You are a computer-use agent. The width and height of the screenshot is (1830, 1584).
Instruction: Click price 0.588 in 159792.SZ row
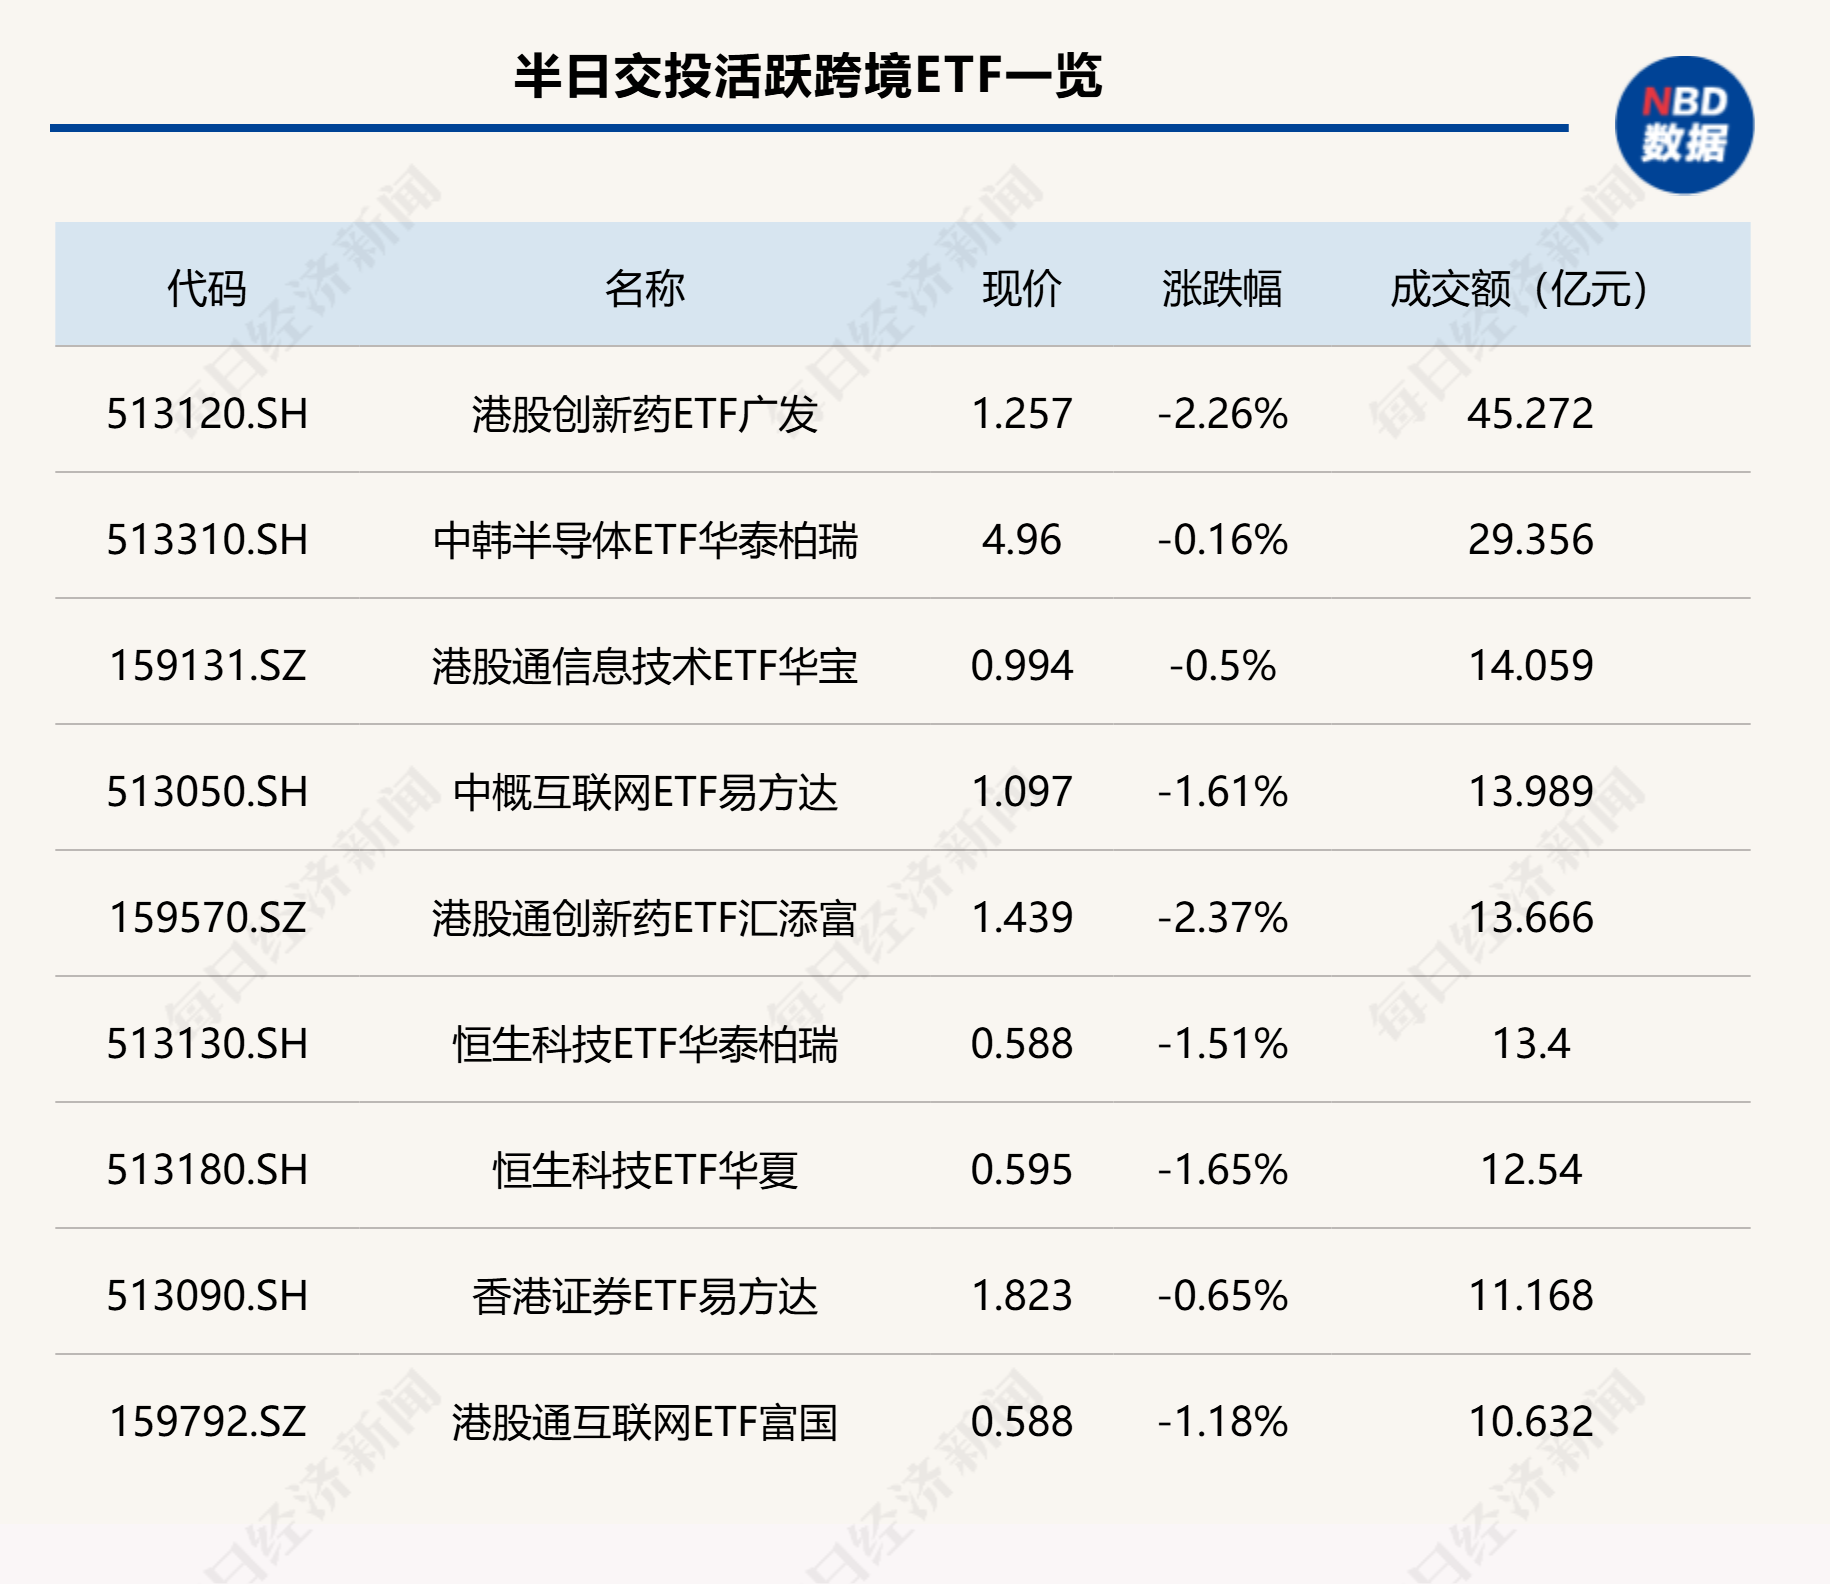(1022, 1422)
